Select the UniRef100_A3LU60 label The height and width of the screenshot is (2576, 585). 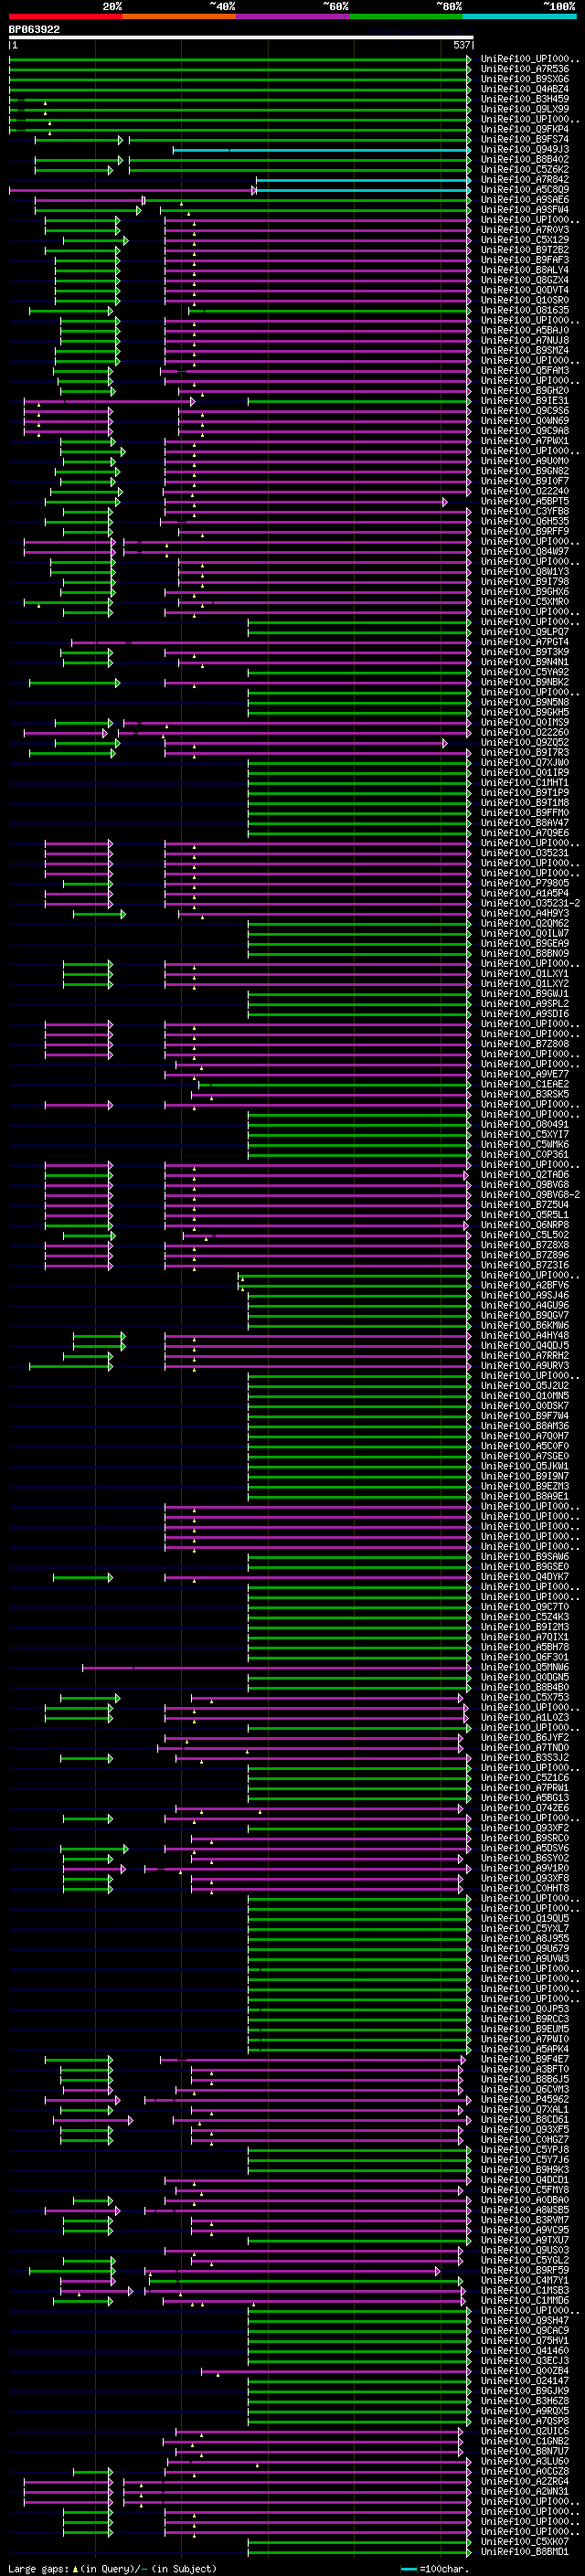click(x=525, y=2461)
